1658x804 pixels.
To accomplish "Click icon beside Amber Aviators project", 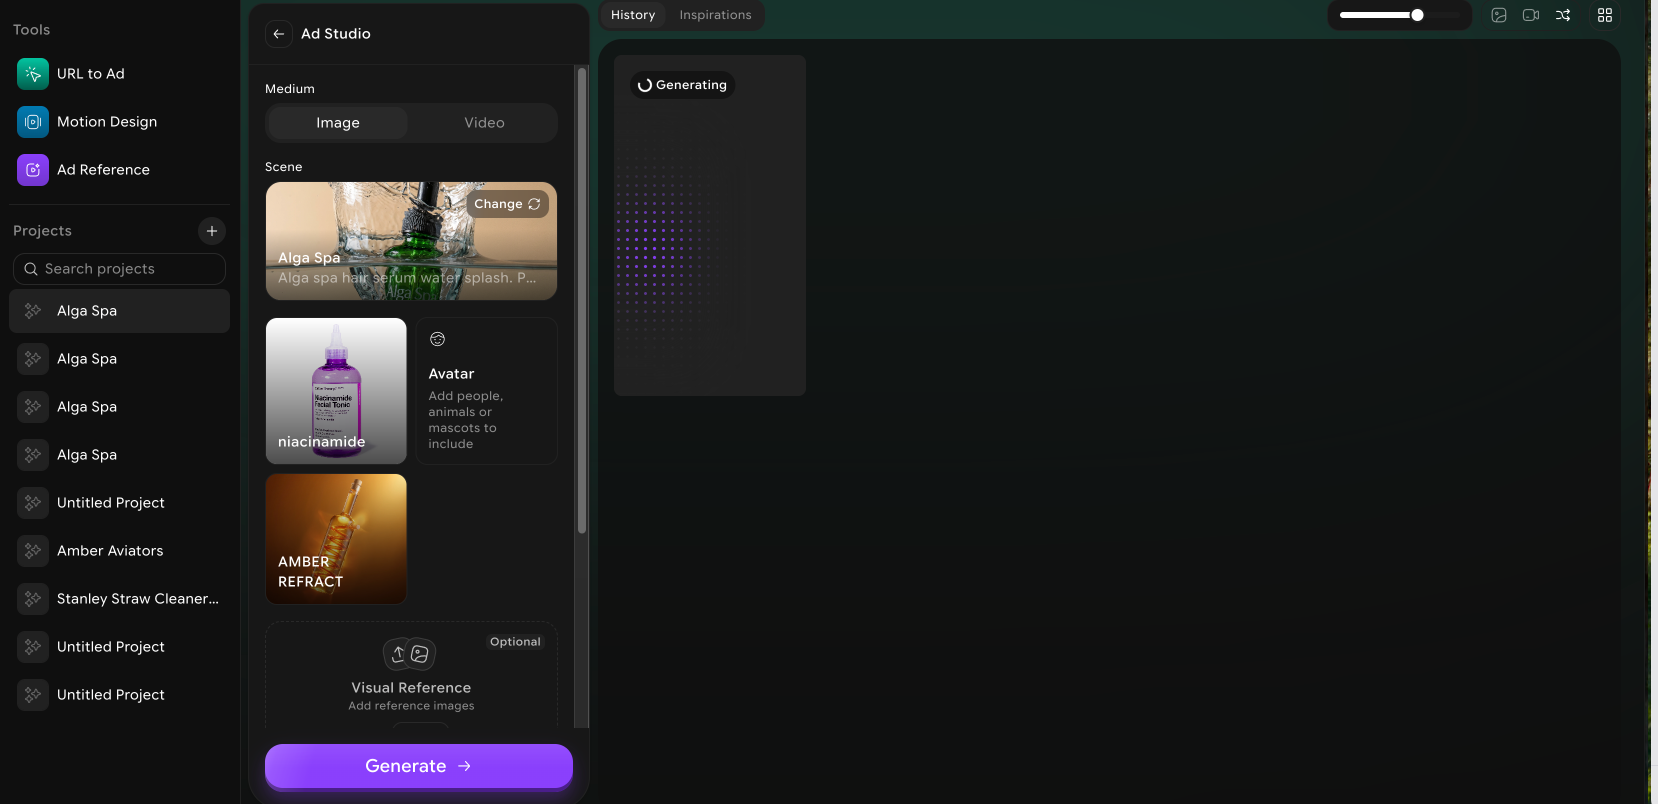I will click(x=33, y=551).
